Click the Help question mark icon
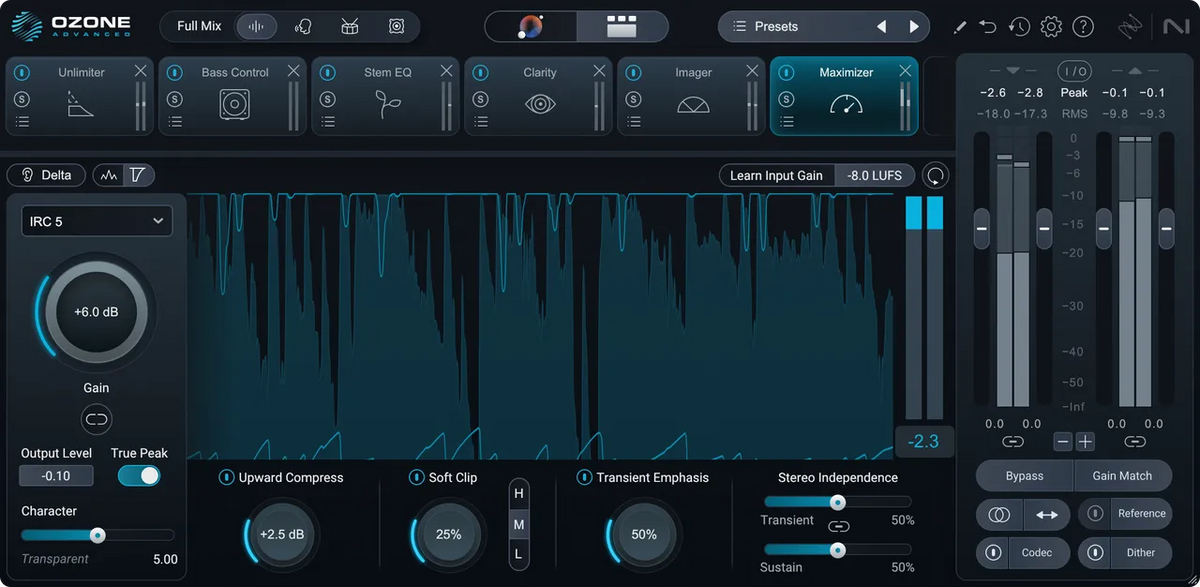1200x587 pixels. coord(1083,26)
